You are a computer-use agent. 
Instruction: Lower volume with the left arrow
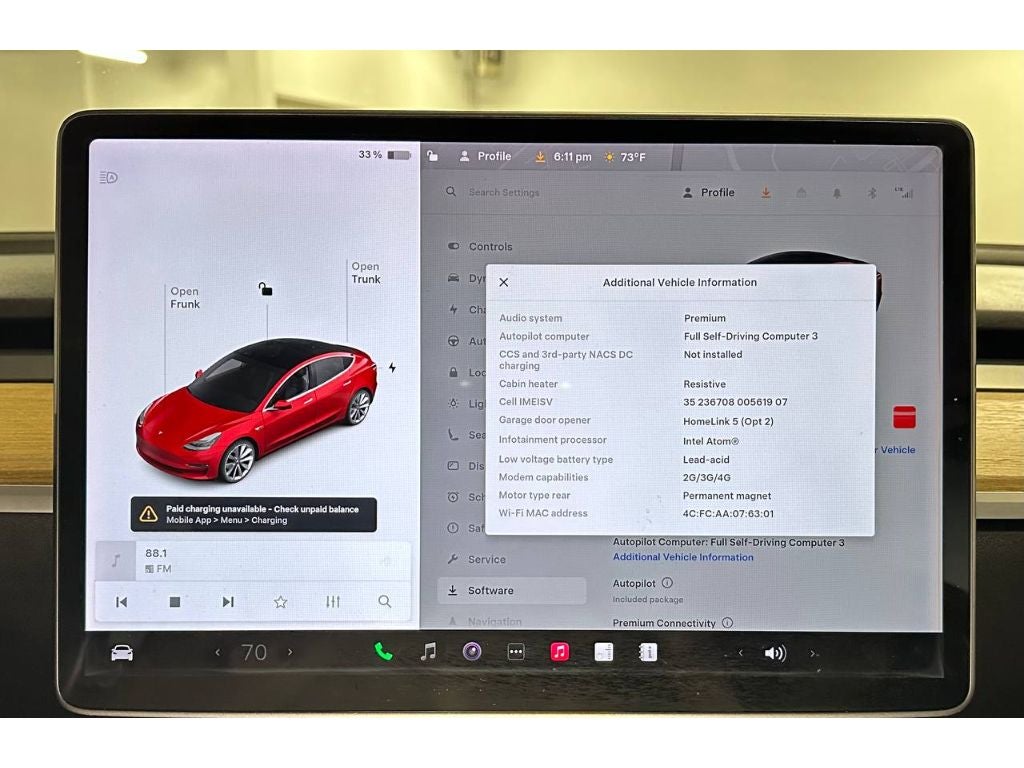pos(740,652)
